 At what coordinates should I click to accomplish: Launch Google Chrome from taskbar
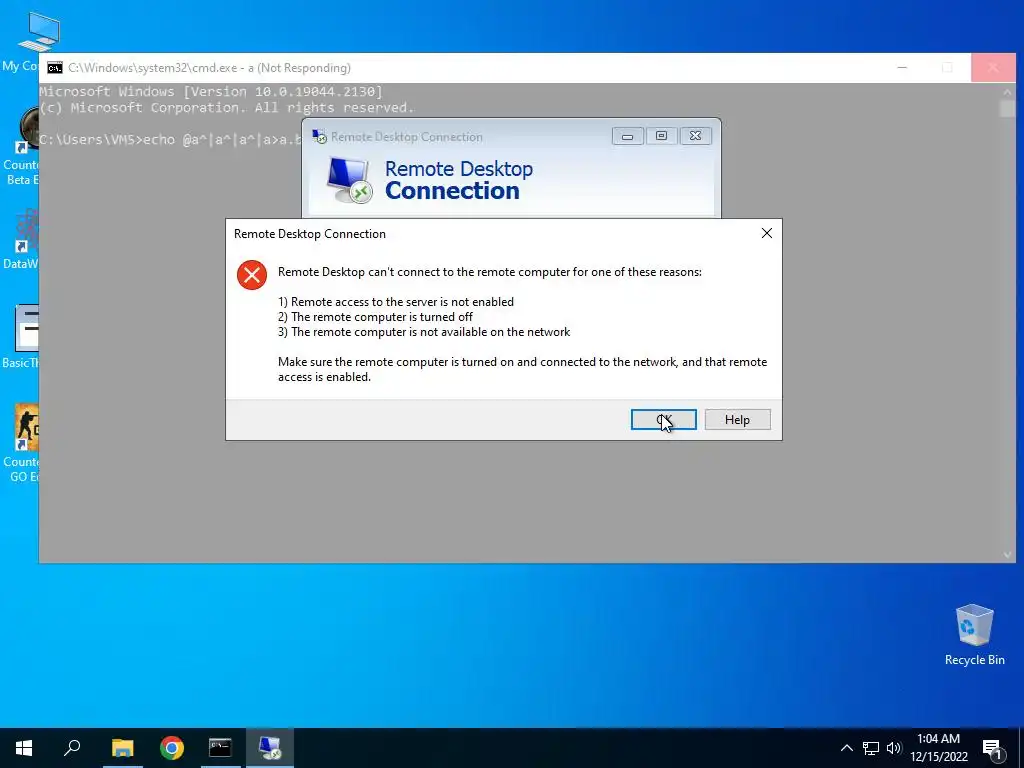(x=172, y=748)
